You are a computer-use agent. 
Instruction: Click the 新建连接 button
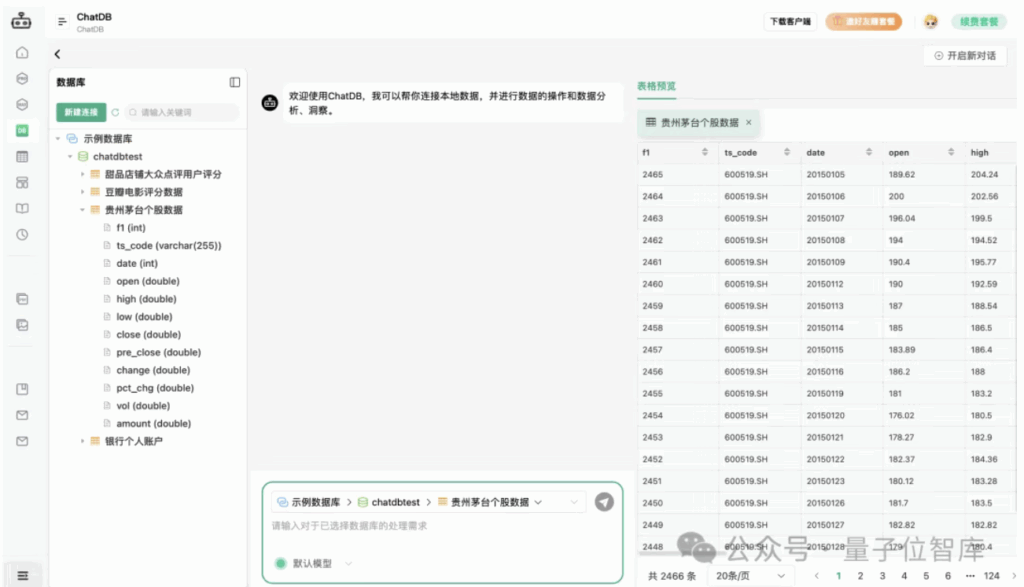tap(81, 113)
